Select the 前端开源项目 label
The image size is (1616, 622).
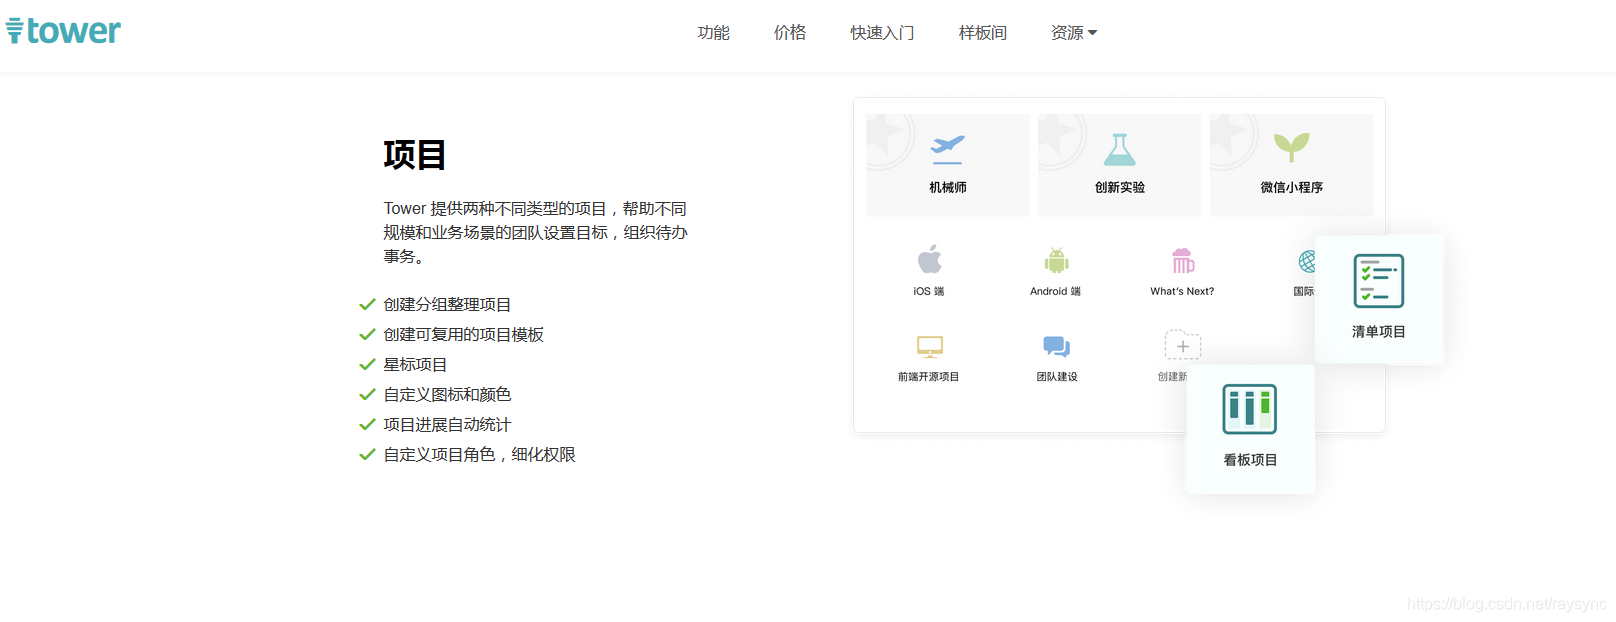click(928, 377)
